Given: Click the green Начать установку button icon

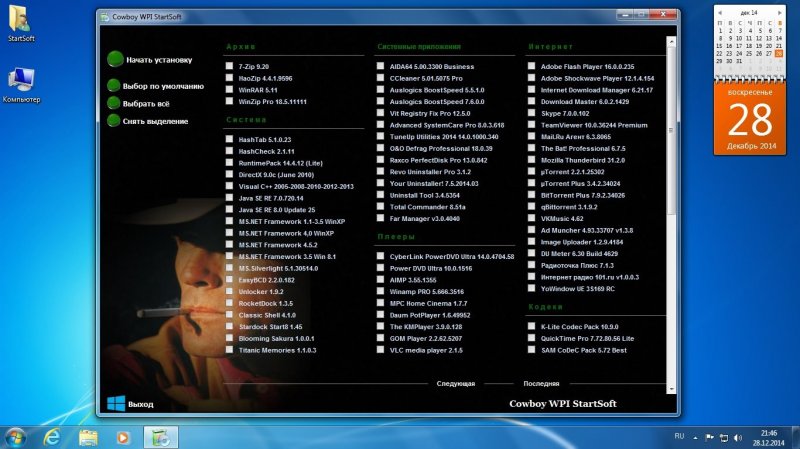Looking at the screenshot, I should coord(115,59).
